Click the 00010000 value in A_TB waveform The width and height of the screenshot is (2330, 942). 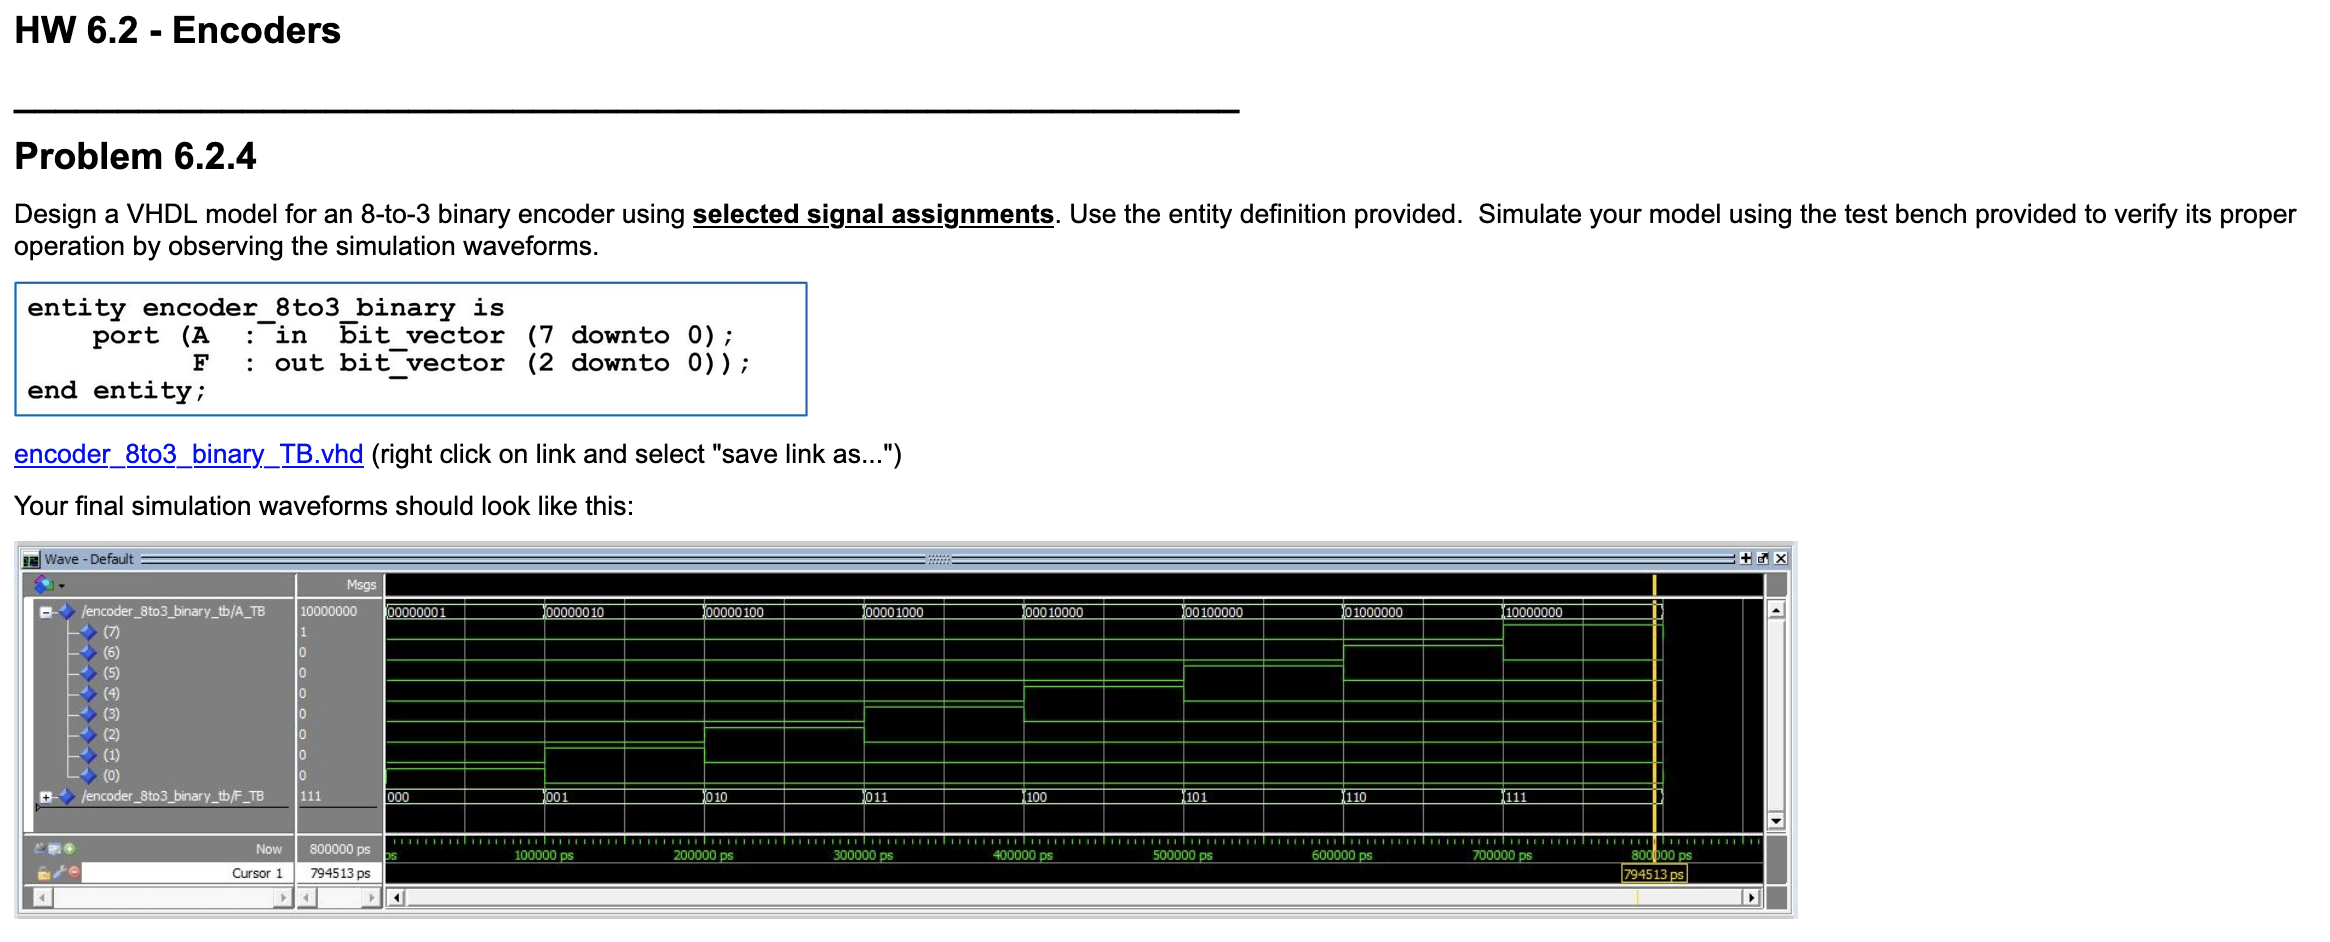click(1053, 612)
